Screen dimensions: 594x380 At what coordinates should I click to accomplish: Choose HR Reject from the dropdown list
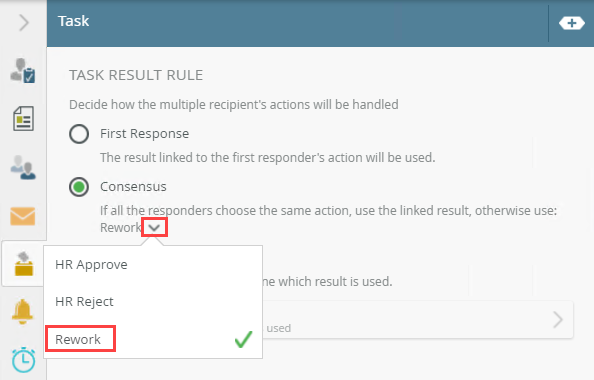tap(84, 302)
